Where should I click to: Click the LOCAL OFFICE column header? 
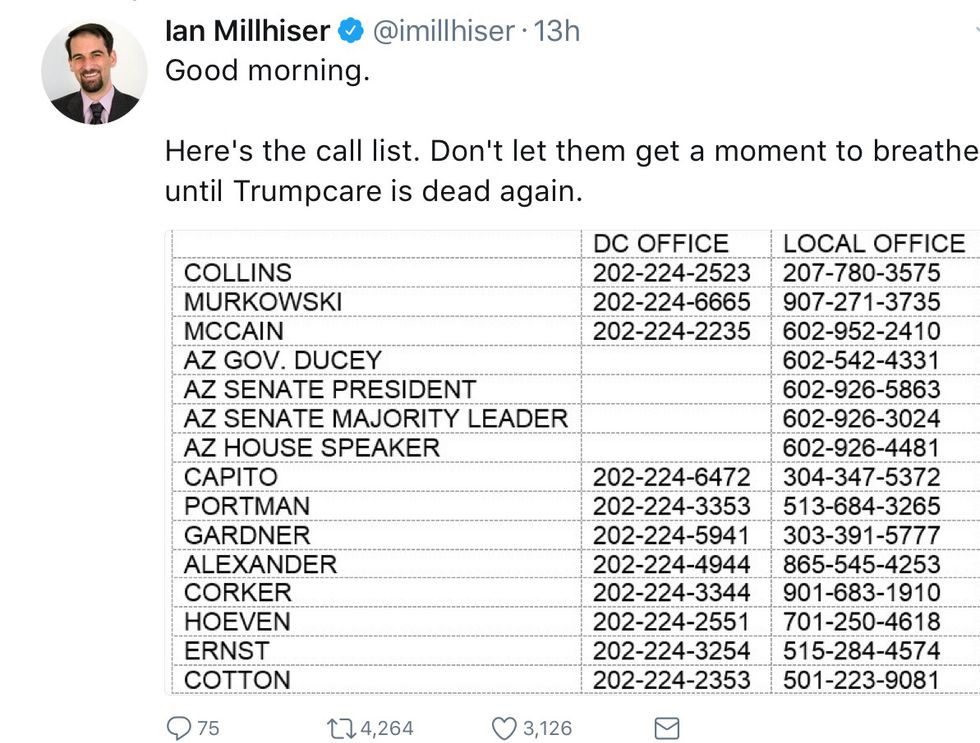pos(874,244)
